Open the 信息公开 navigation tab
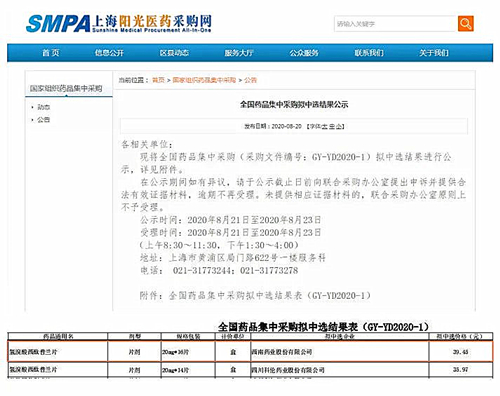Screen dimensions: 500x396 pos(109,53)
